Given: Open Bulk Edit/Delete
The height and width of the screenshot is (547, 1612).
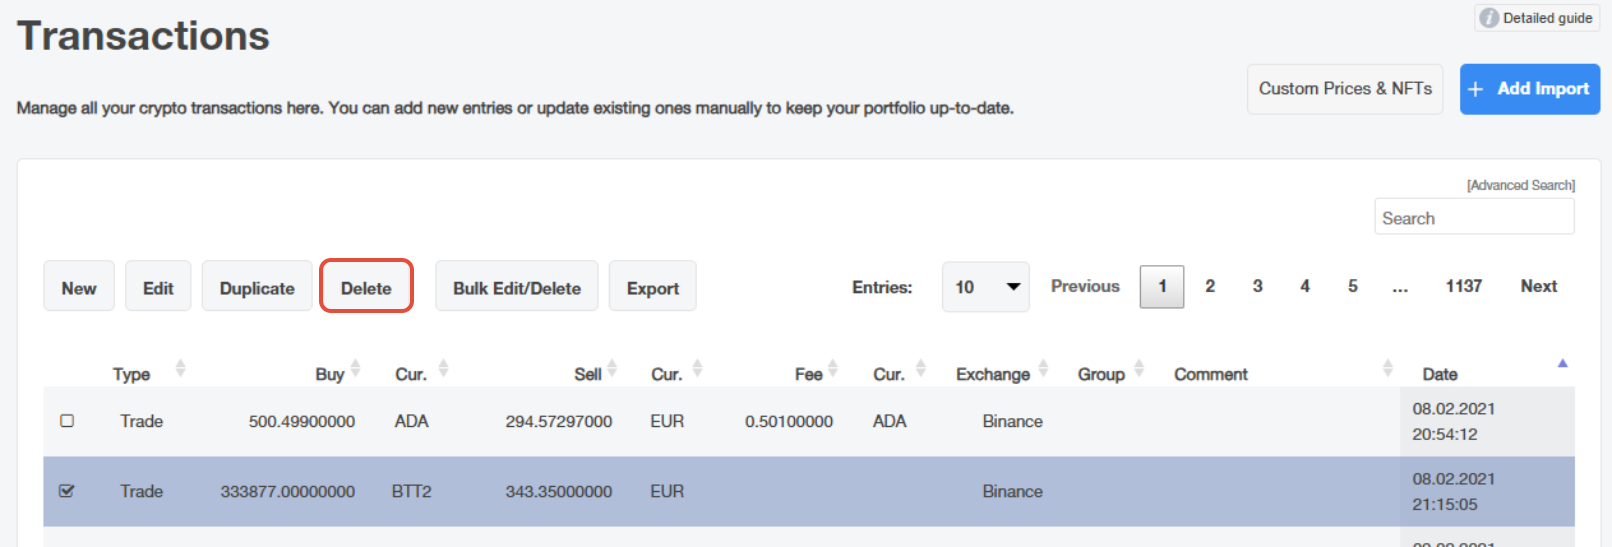Looking at the screenshot, I should click(516, 287).
